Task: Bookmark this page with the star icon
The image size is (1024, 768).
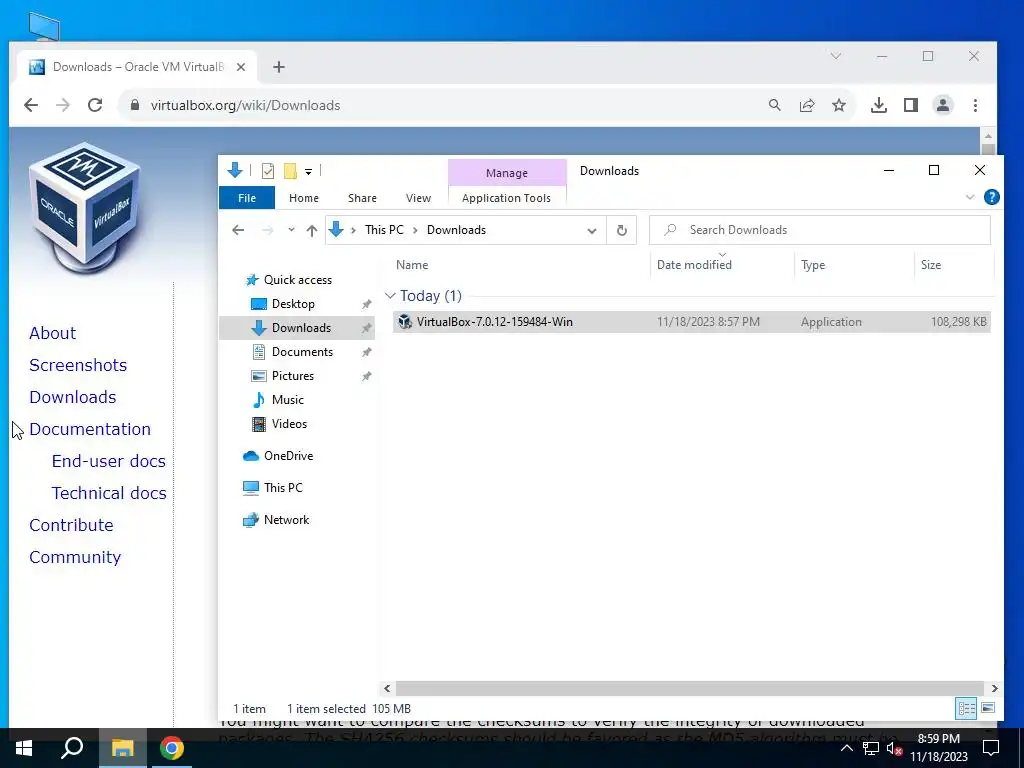Action: click(x=839, y=105)
